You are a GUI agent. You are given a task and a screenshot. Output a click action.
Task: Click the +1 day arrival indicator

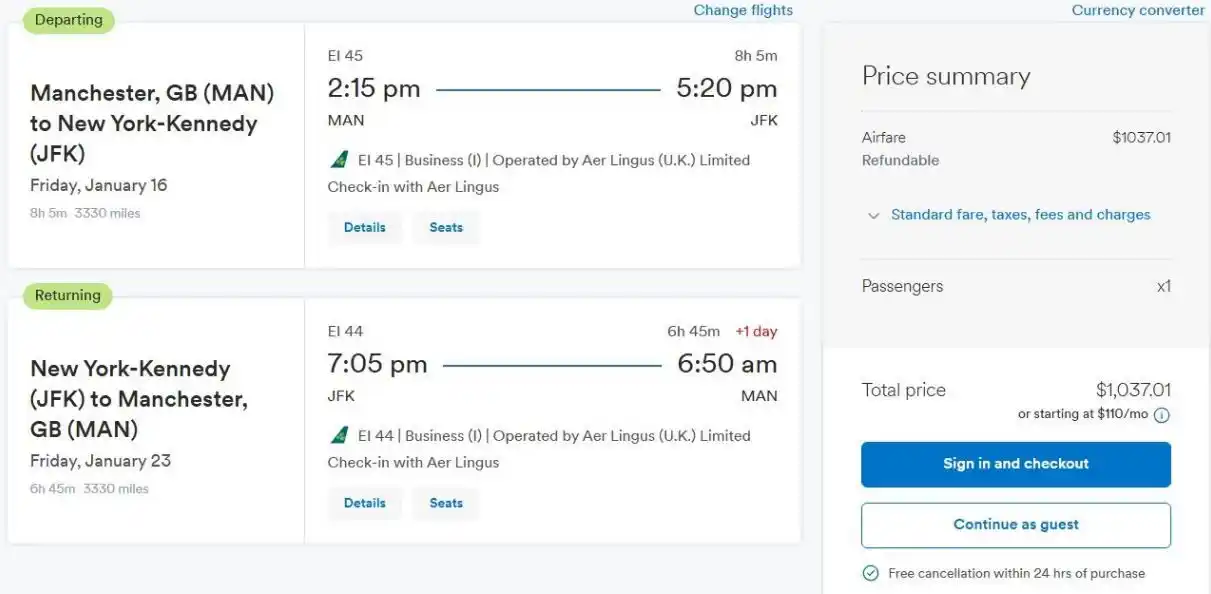(x=756, y=332)
